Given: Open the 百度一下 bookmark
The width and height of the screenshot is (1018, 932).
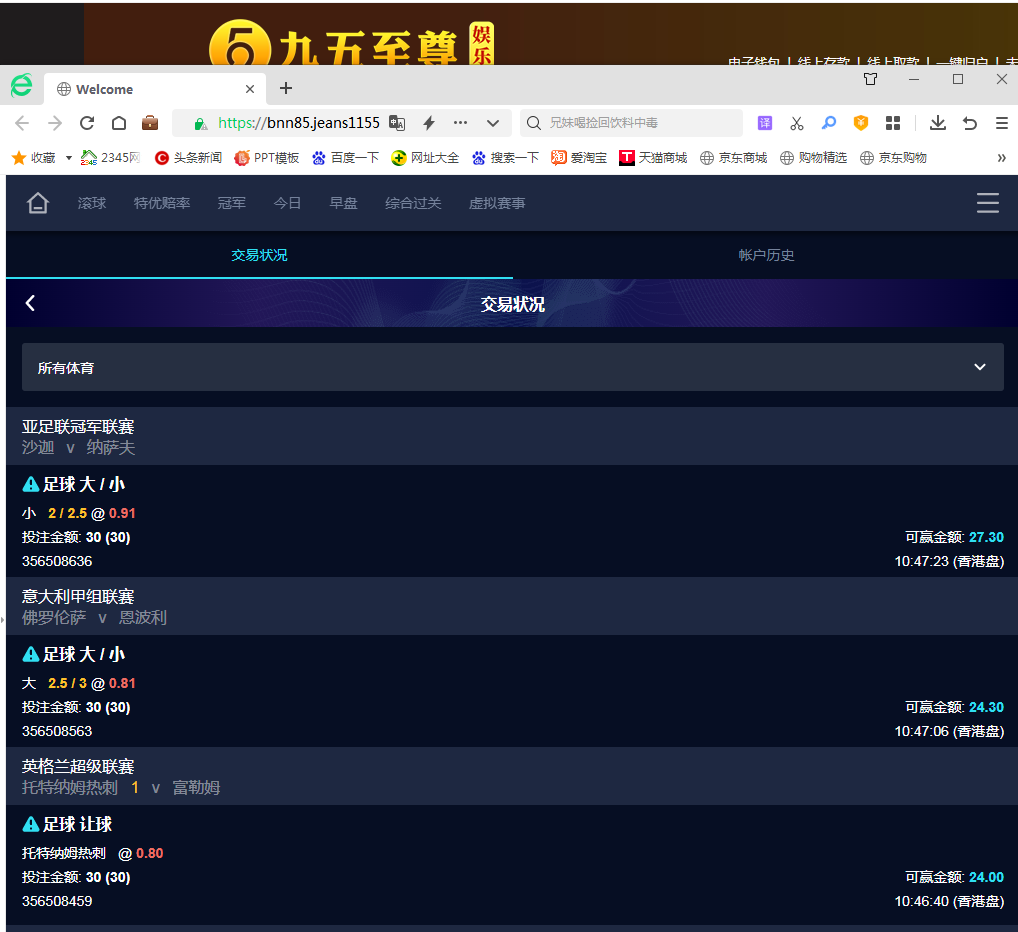Looking at the screenshot, I should click(345, 158).
